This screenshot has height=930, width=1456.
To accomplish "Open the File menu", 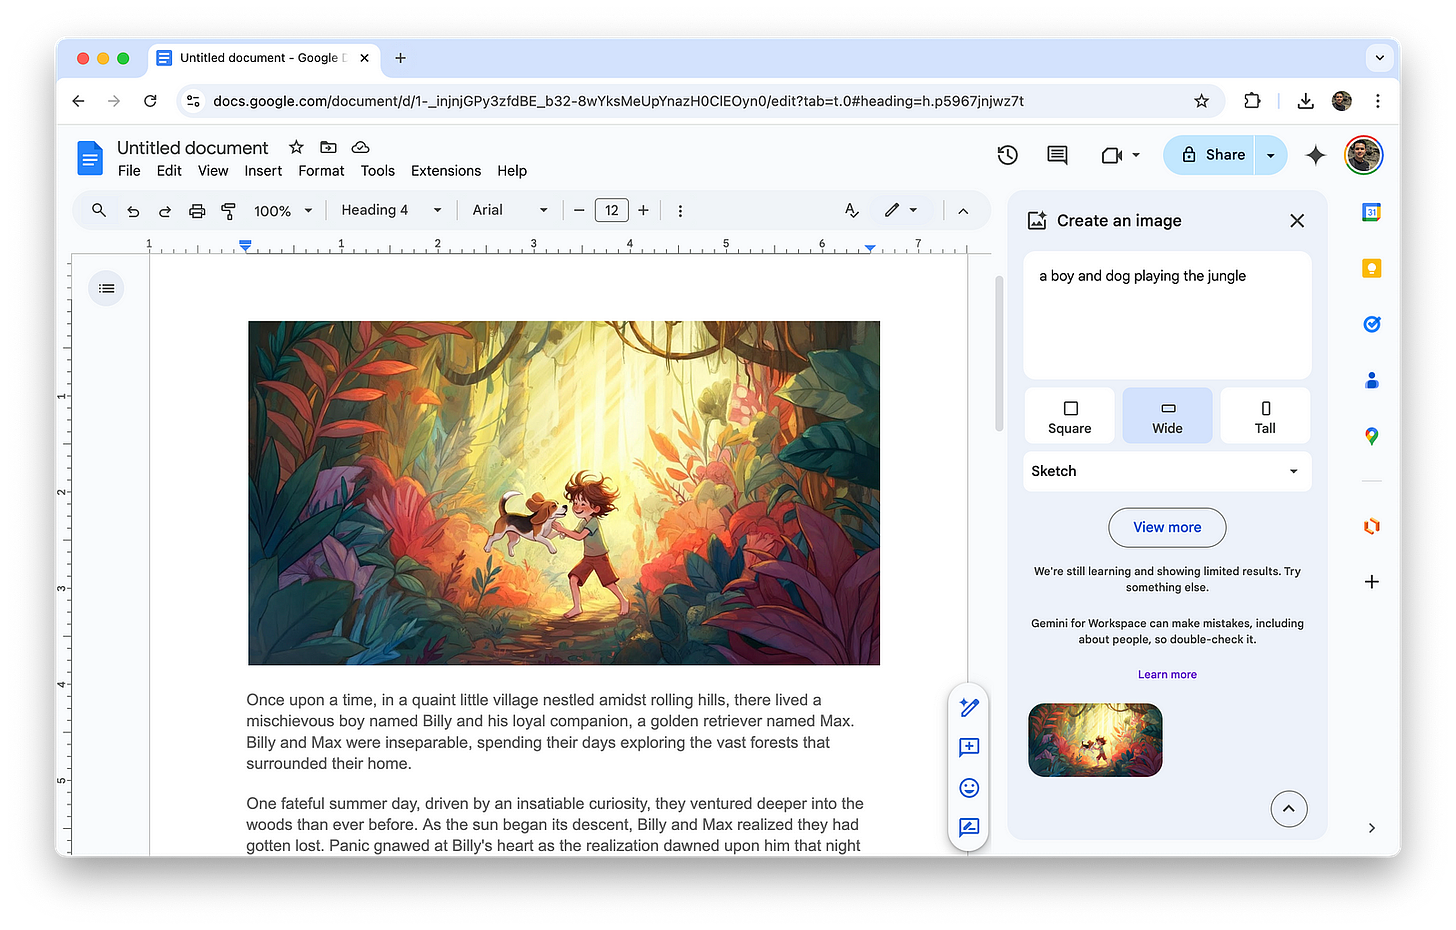I will (129, 171).
